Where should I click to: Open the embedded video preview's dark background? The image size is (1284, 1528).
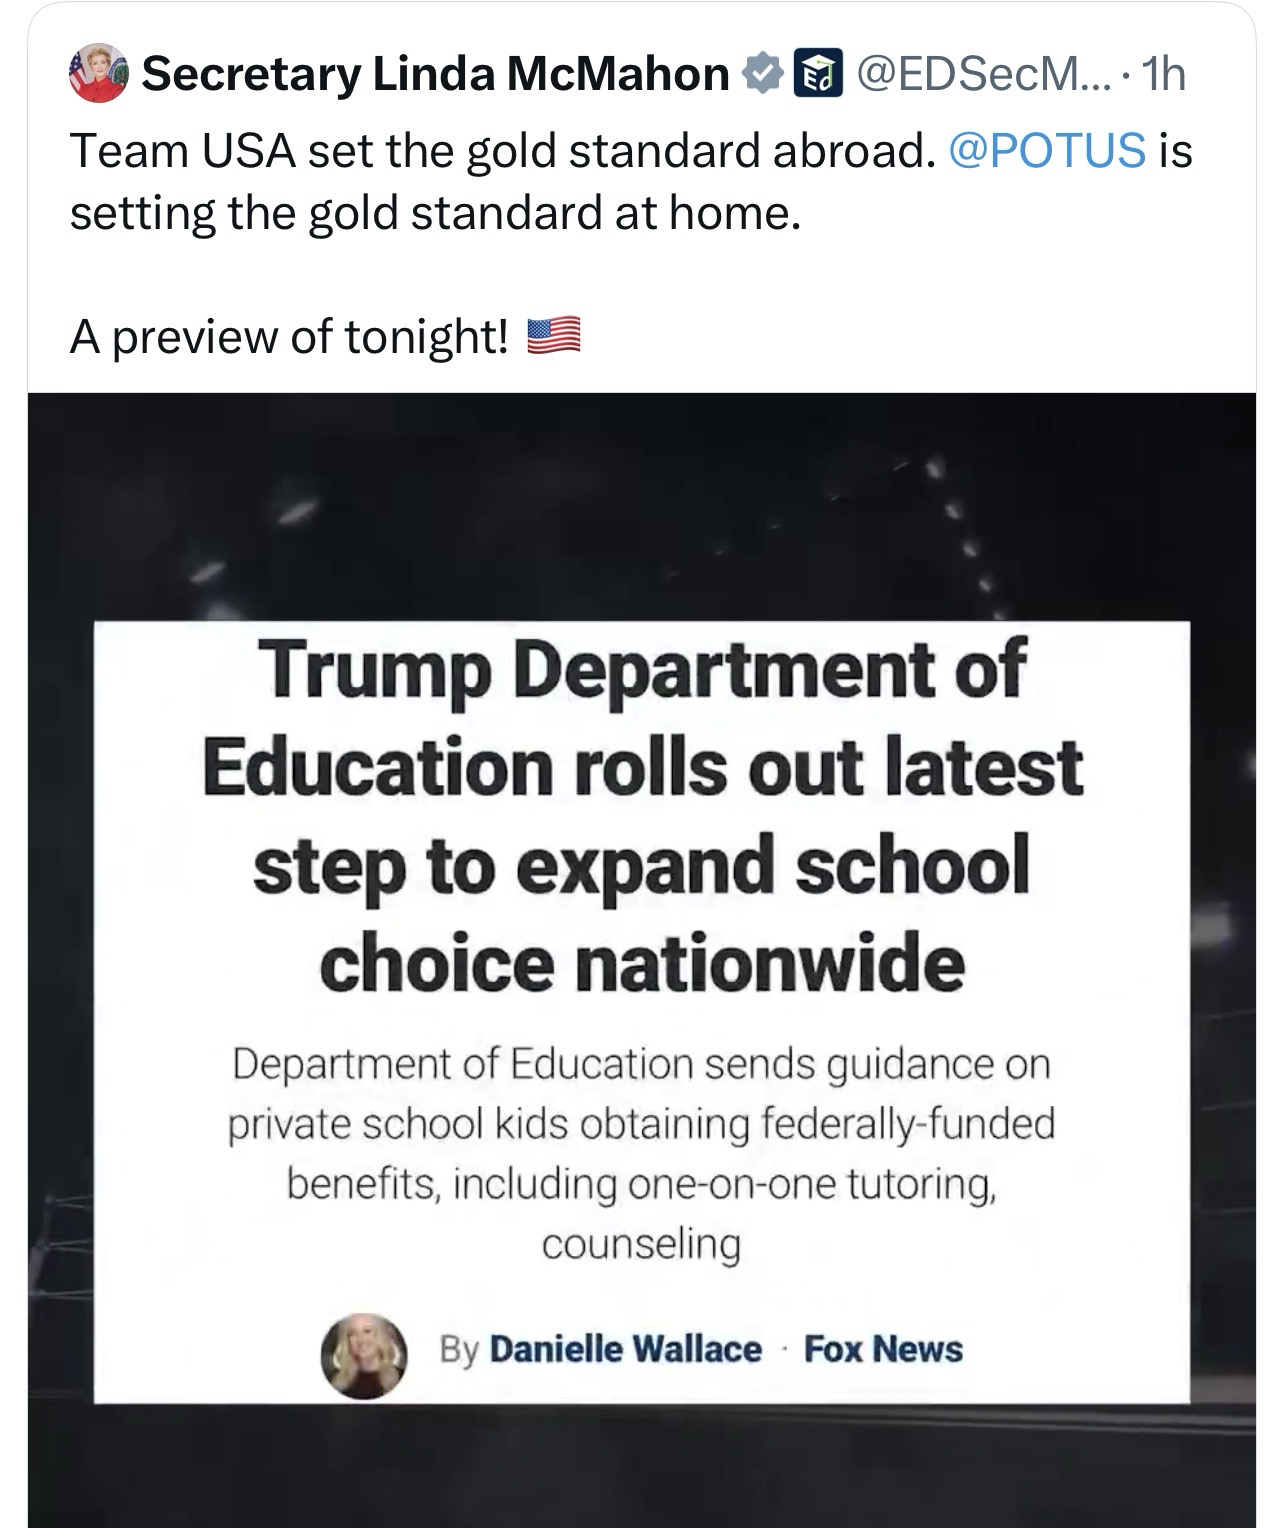click(x=642, y=500)
